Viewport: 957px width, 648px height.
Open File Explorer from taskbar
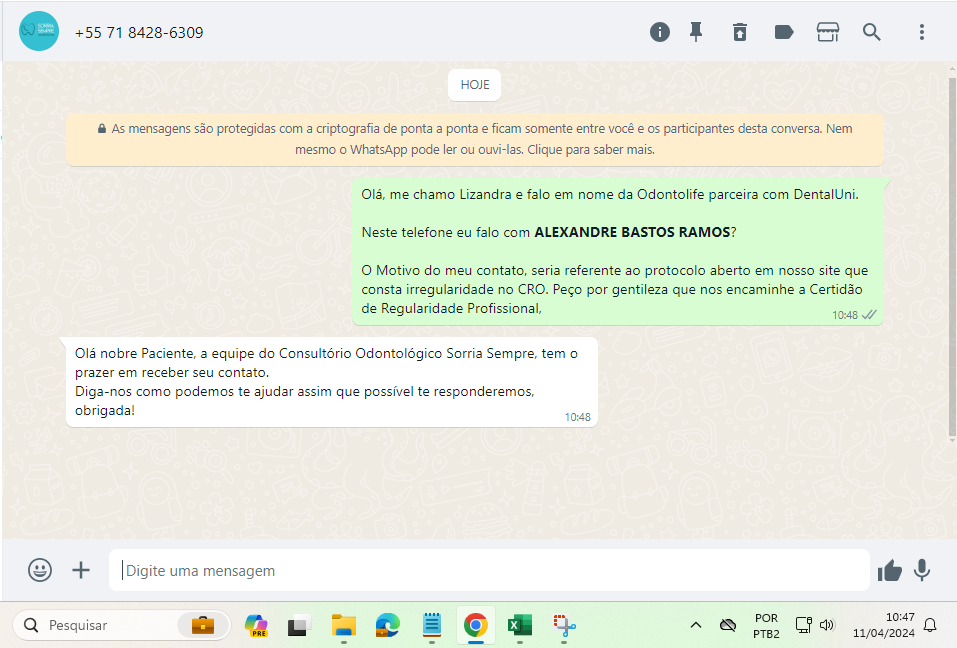[x=344, y=625]
